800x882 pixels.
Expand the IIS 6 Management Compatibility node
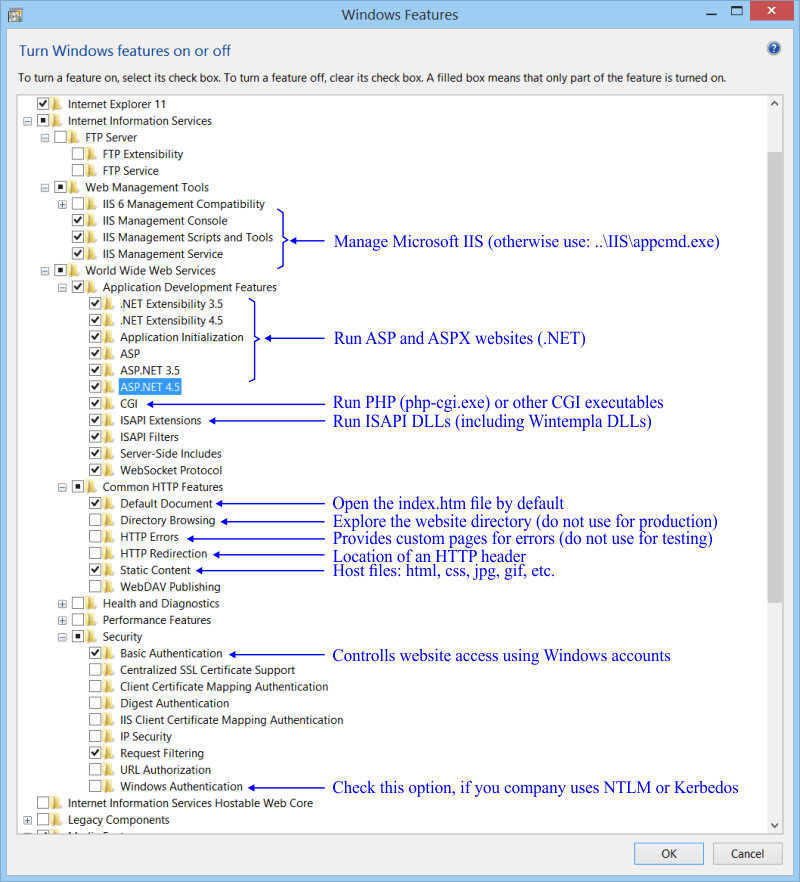tap(62, 204)
